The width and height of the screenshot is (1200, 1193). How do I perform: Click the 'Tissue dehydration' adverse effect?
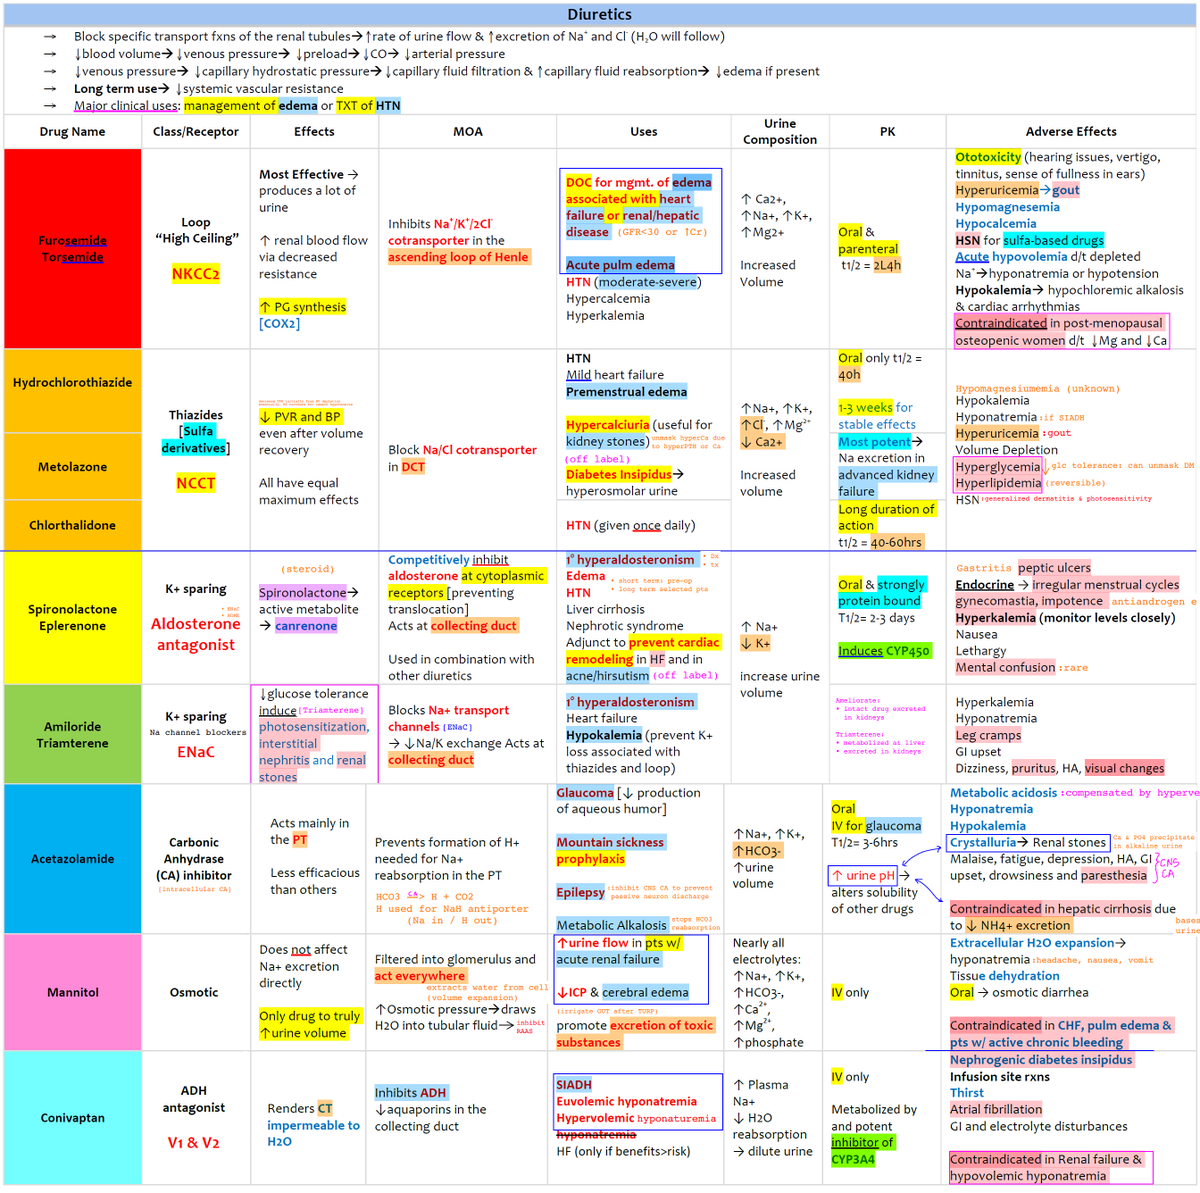point(1004,976)
